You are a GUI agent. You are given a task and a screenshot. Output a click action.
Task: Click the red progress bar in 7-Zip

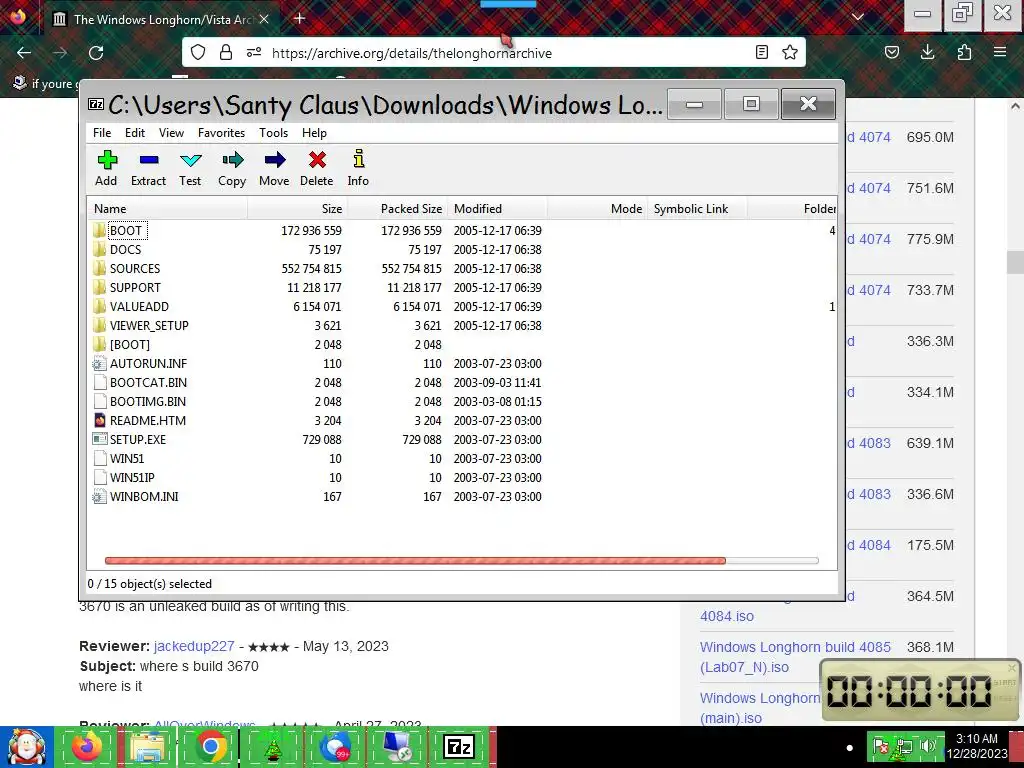point(415,560)
